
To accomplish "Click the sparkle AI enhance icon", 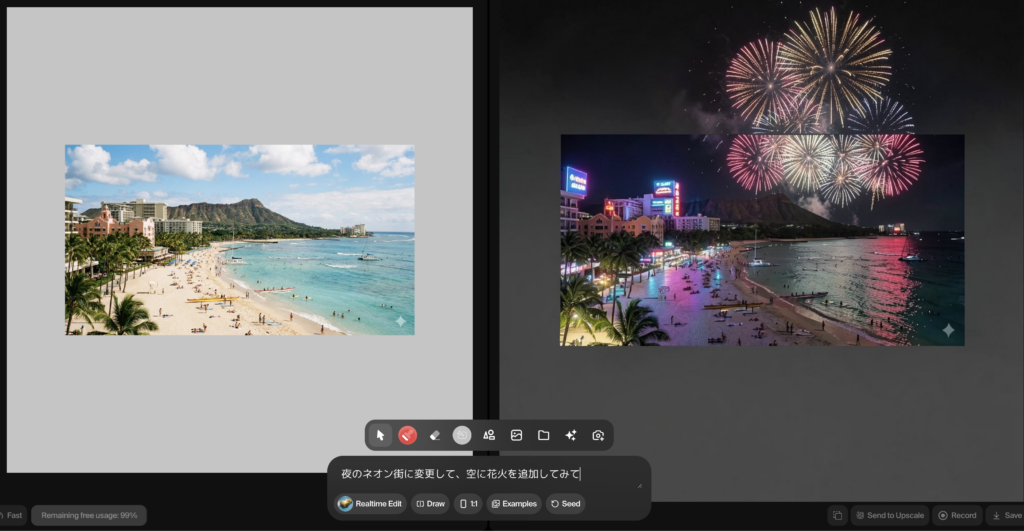I will [571, 435].
